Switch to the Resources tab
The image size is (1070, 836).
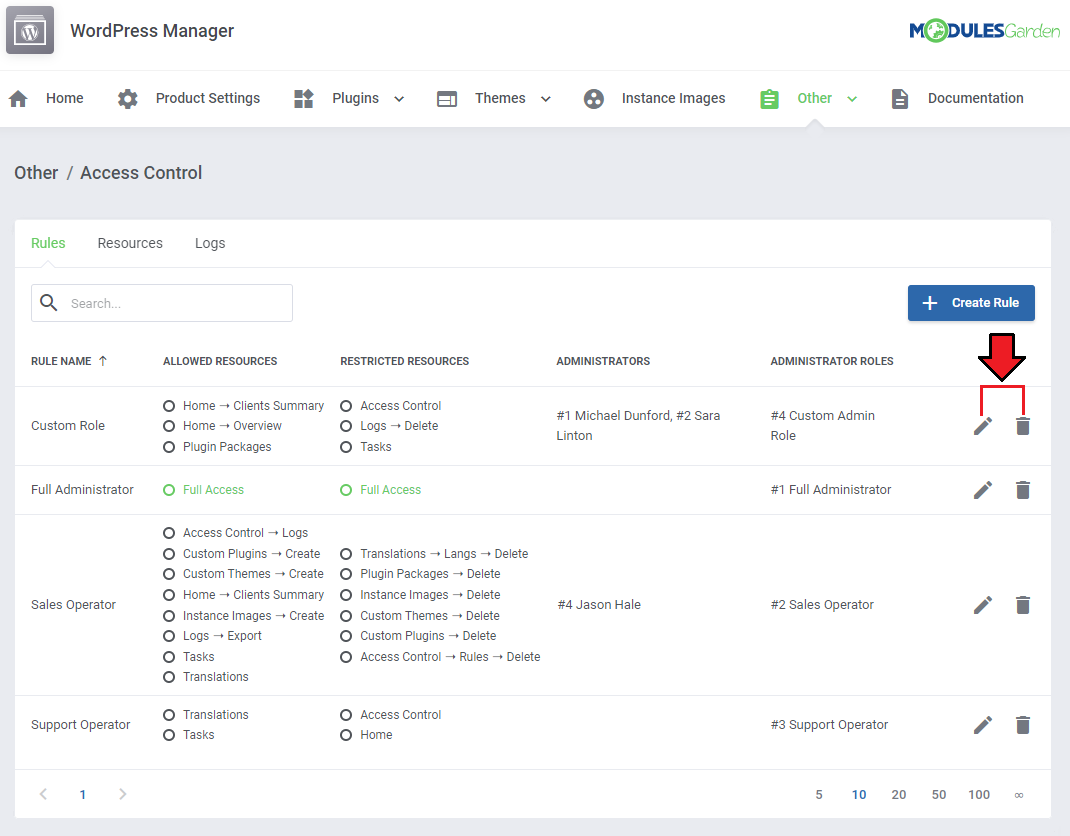coord(130,244)
